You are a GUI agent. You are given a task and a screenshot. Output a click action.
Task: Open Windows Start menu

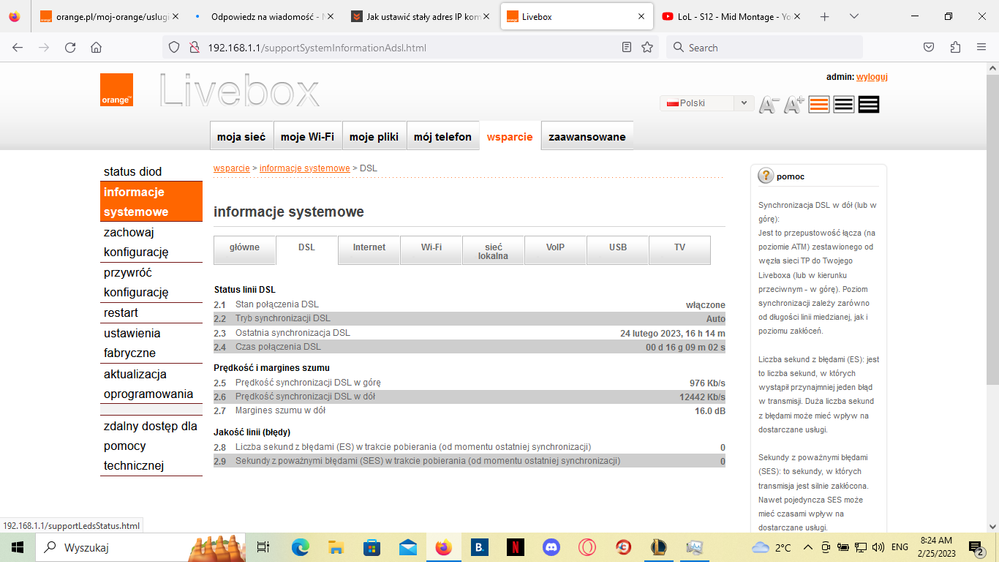point(17,547)
